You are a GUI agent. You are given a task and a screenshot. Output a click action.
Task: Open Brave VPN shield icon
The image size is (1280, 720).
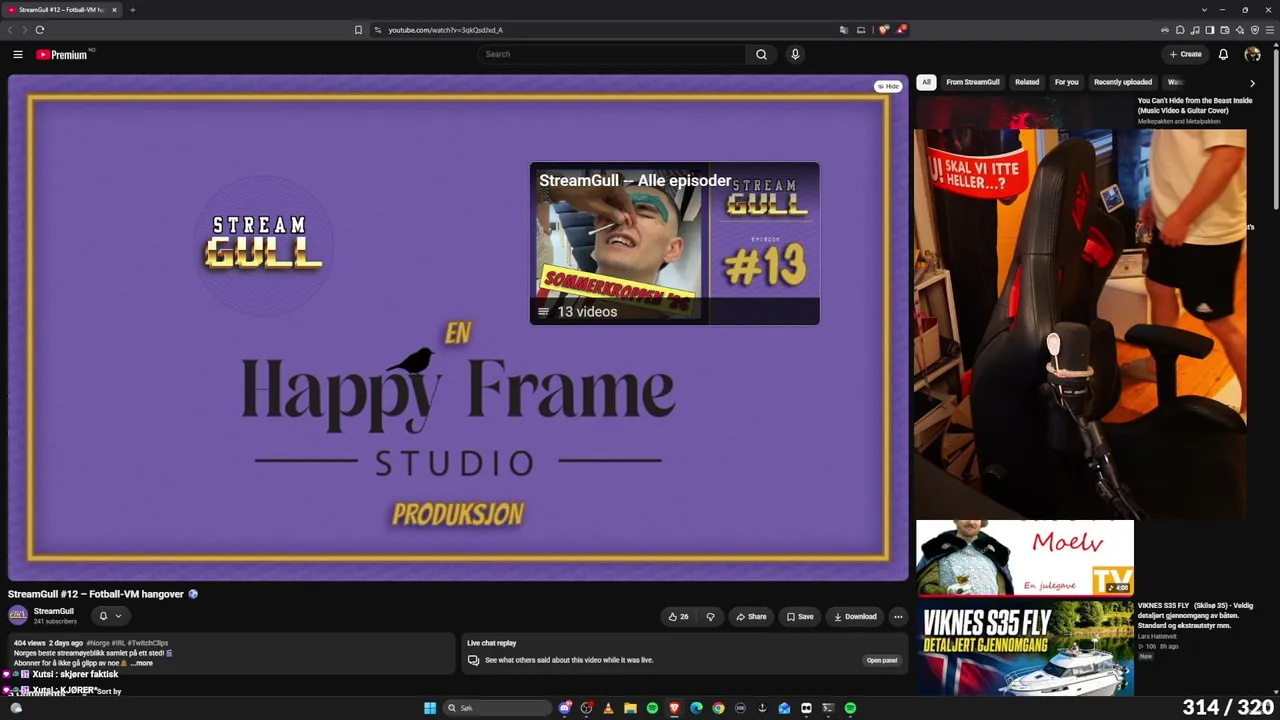(1255, 30)
